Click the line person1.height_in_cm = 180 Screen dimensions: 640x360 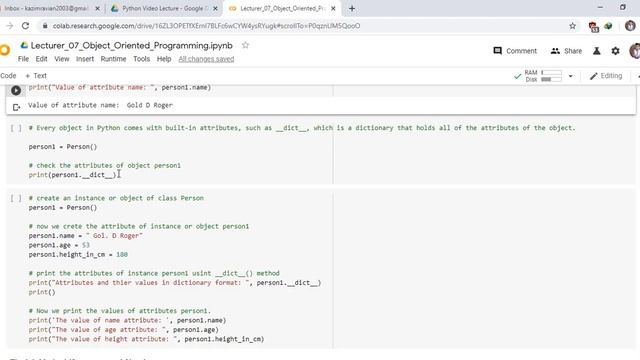click(x=78, y=255)
